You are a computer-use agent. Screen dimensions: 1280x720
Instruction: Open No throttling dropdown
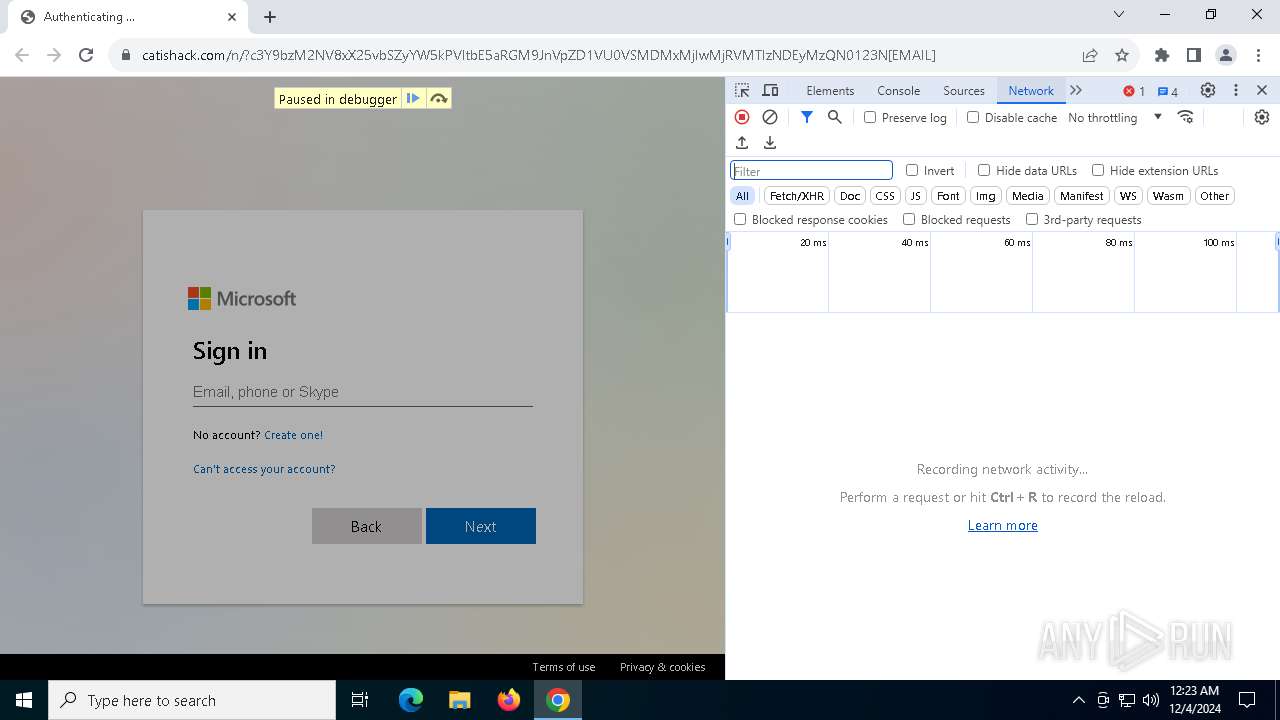tap(1115, 117)
